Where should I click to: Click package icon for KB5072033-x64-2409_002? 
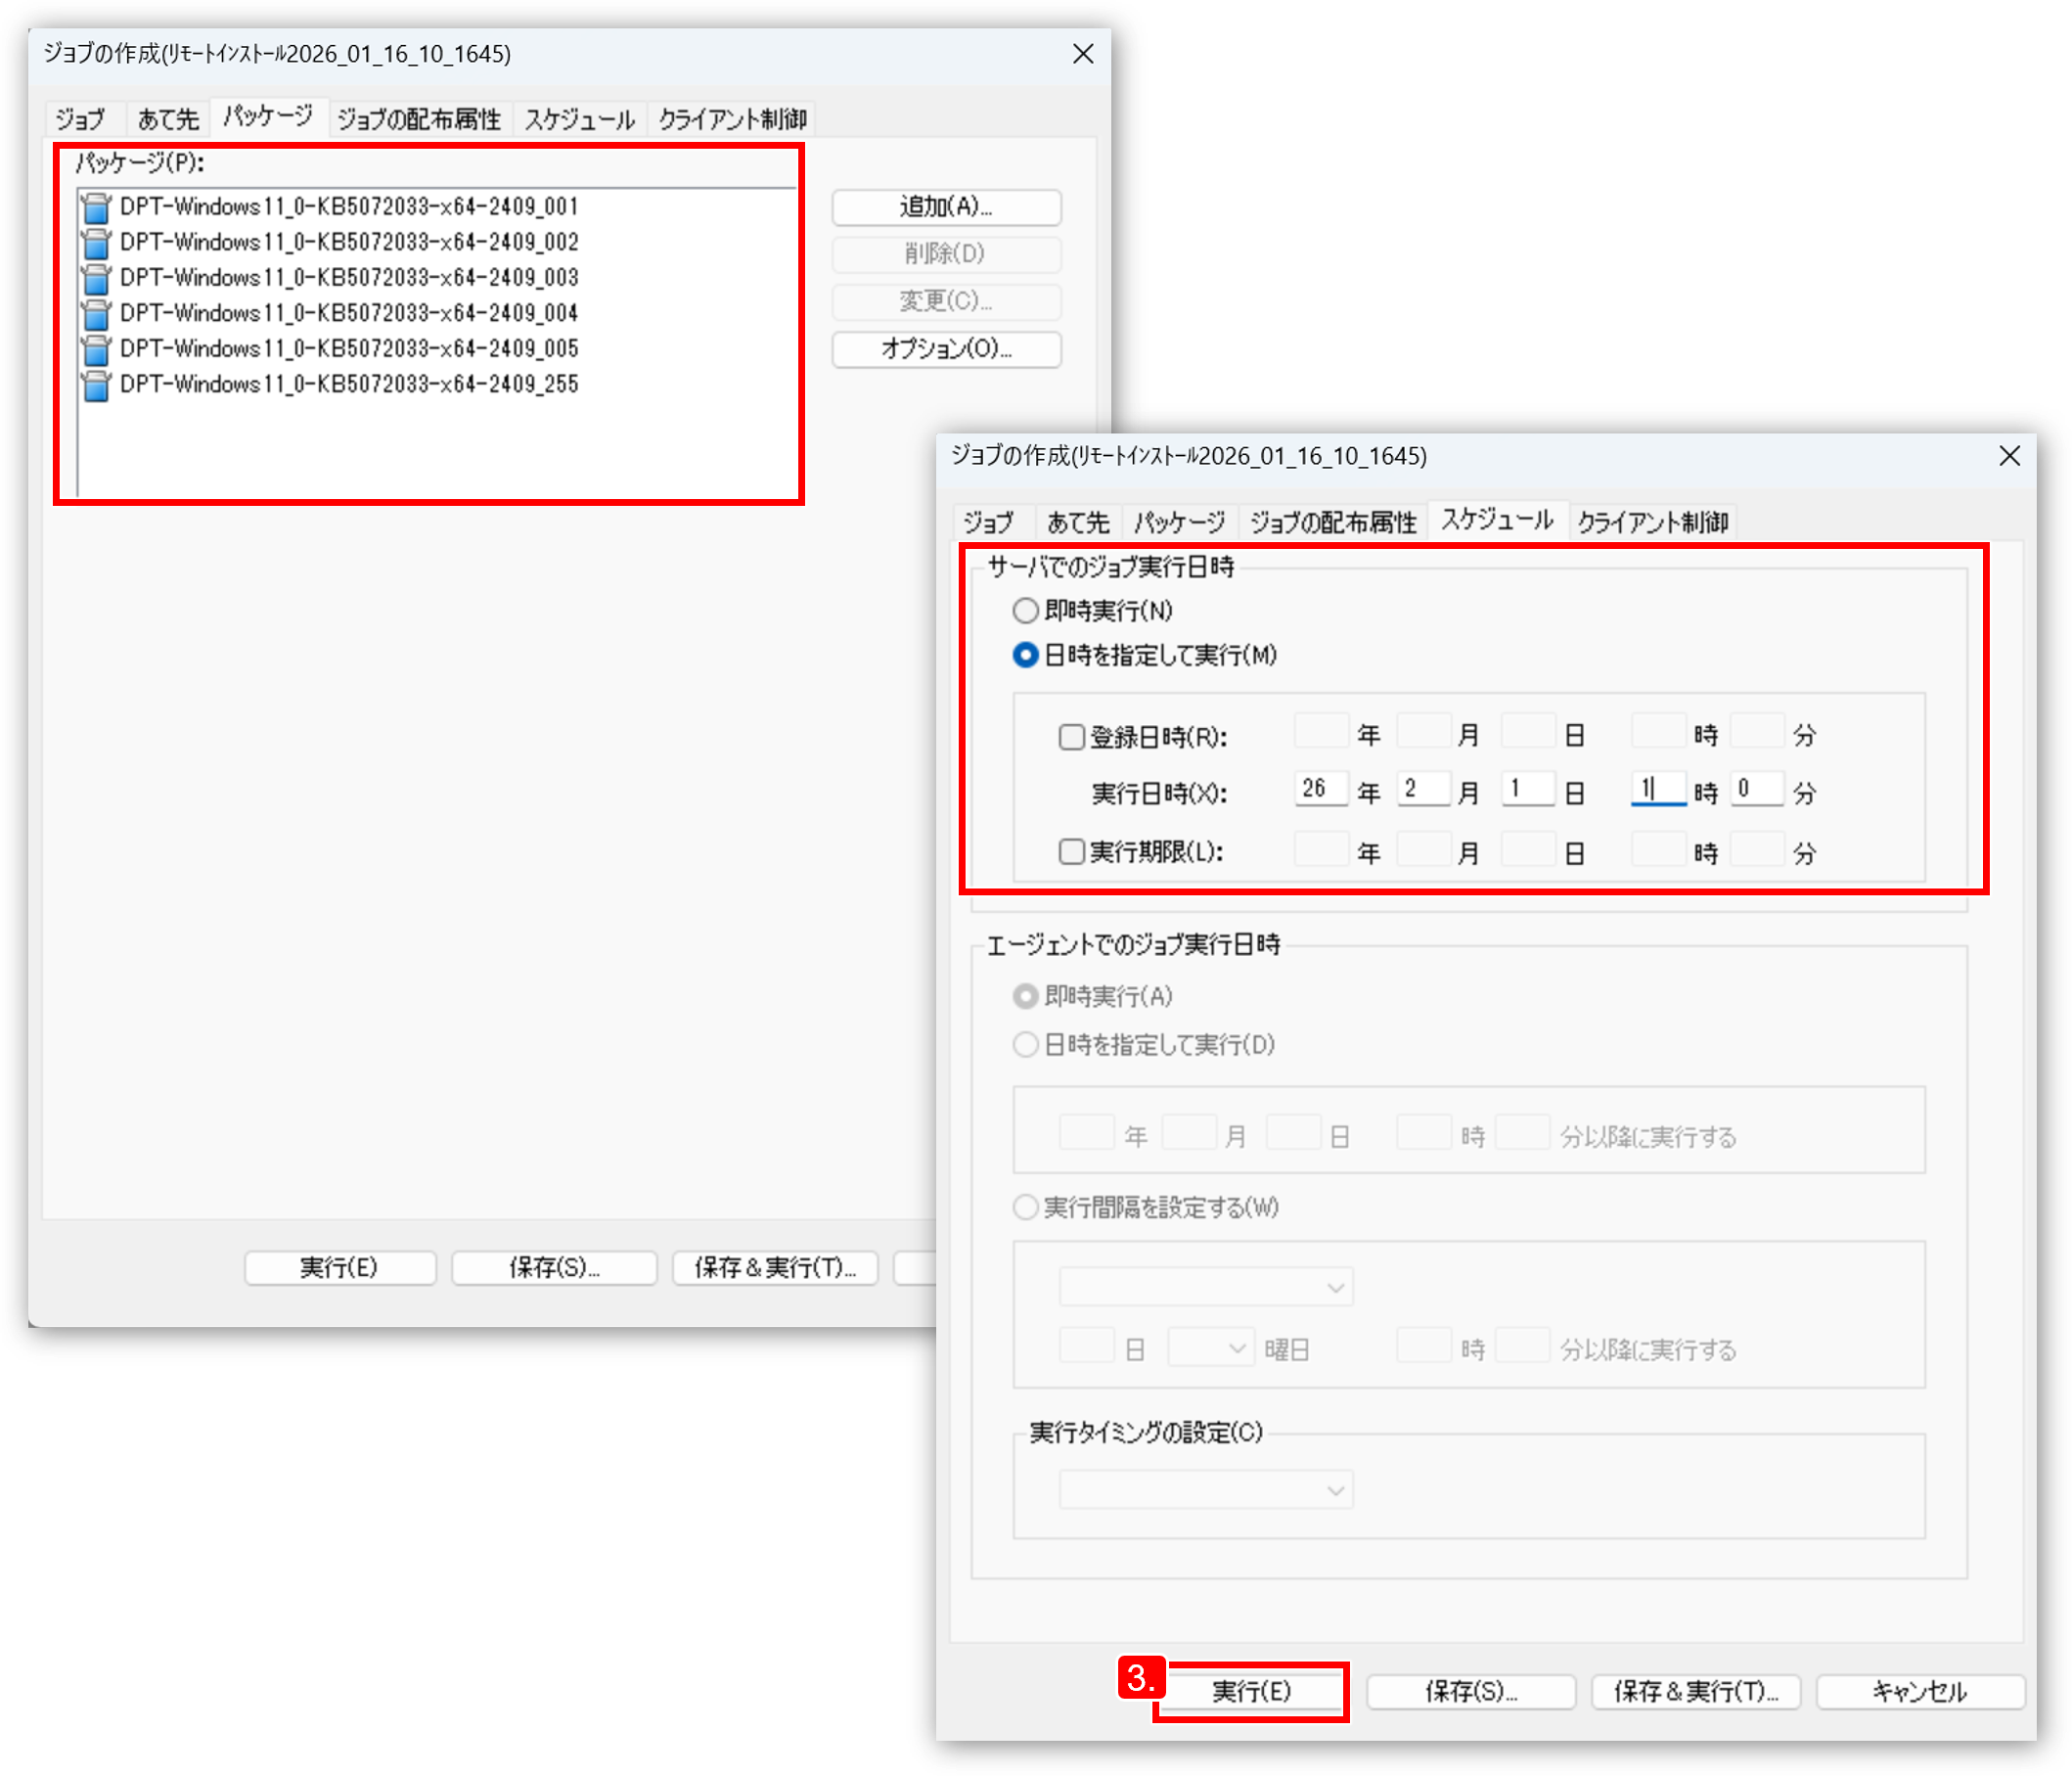click(96, 243)
